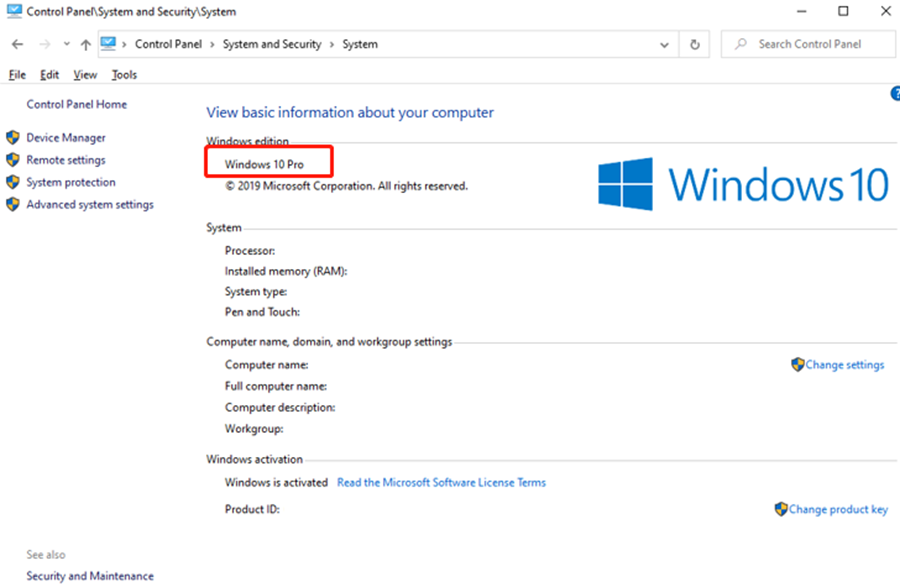900x587 pixels.
Task: Click Windows is activated text
Action: tap(276, 483)
